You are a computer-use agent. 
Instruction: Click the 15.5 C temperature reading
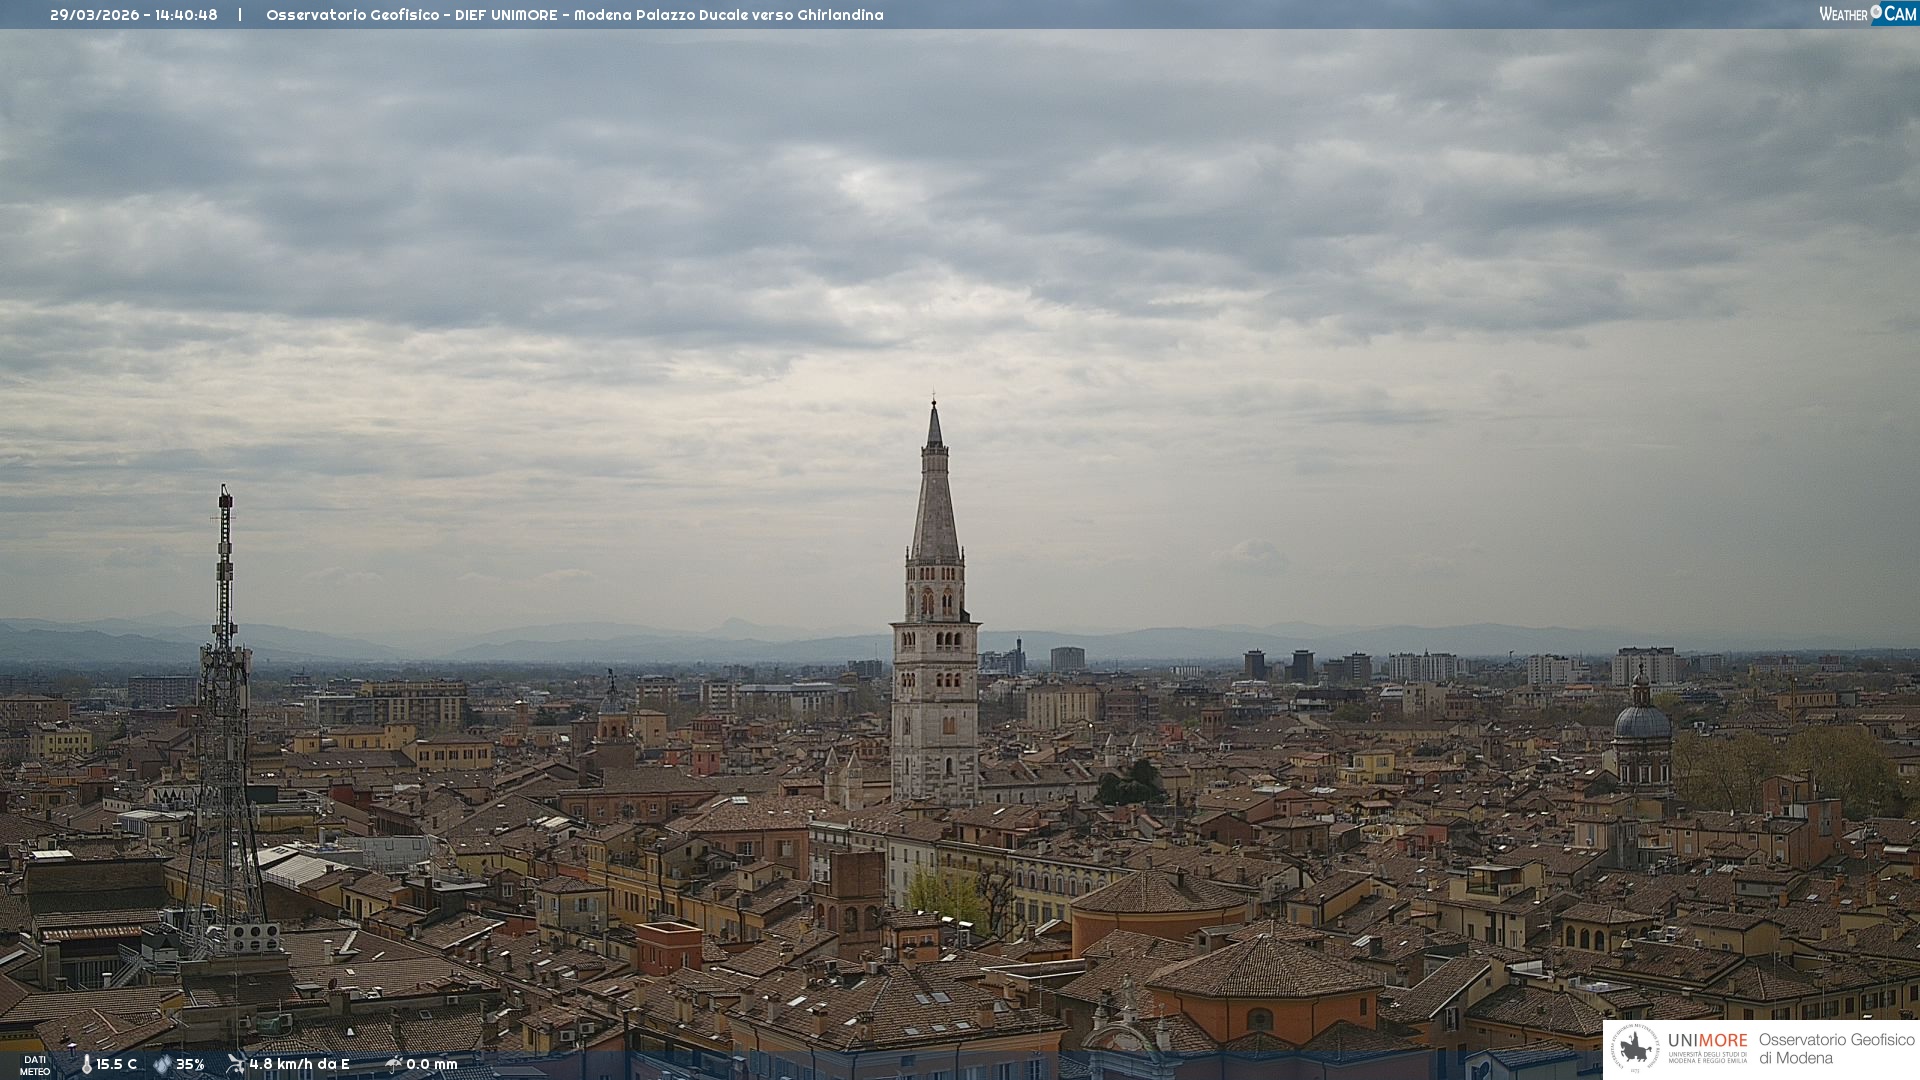[x=116, y=1064]
